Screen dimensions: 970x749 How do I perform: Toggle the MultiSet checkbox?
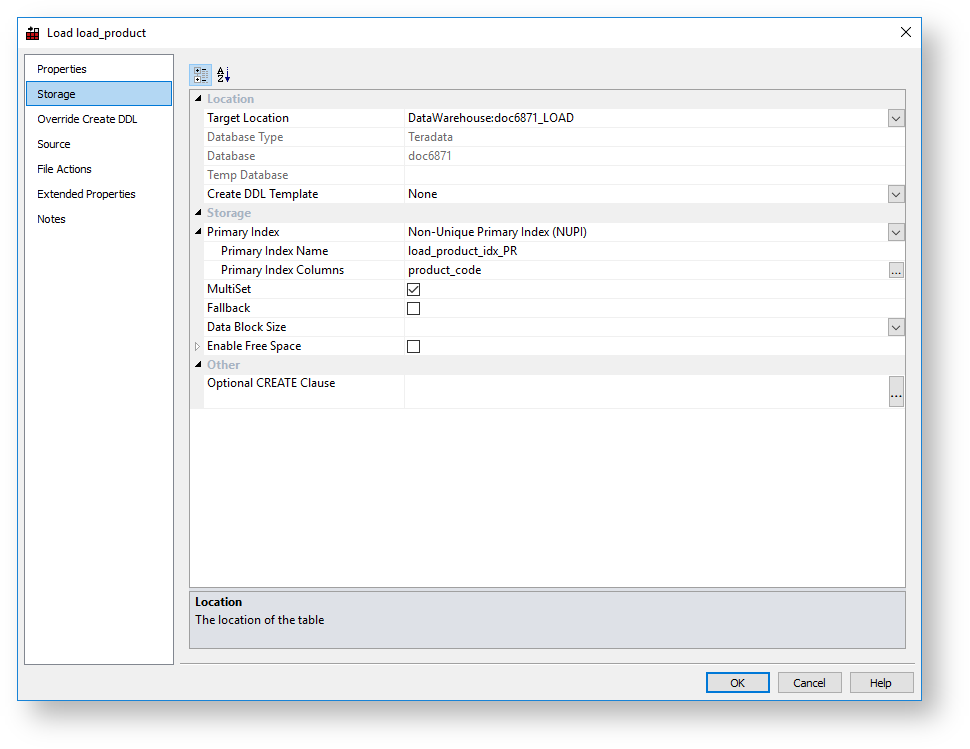[x=413, y=289]
